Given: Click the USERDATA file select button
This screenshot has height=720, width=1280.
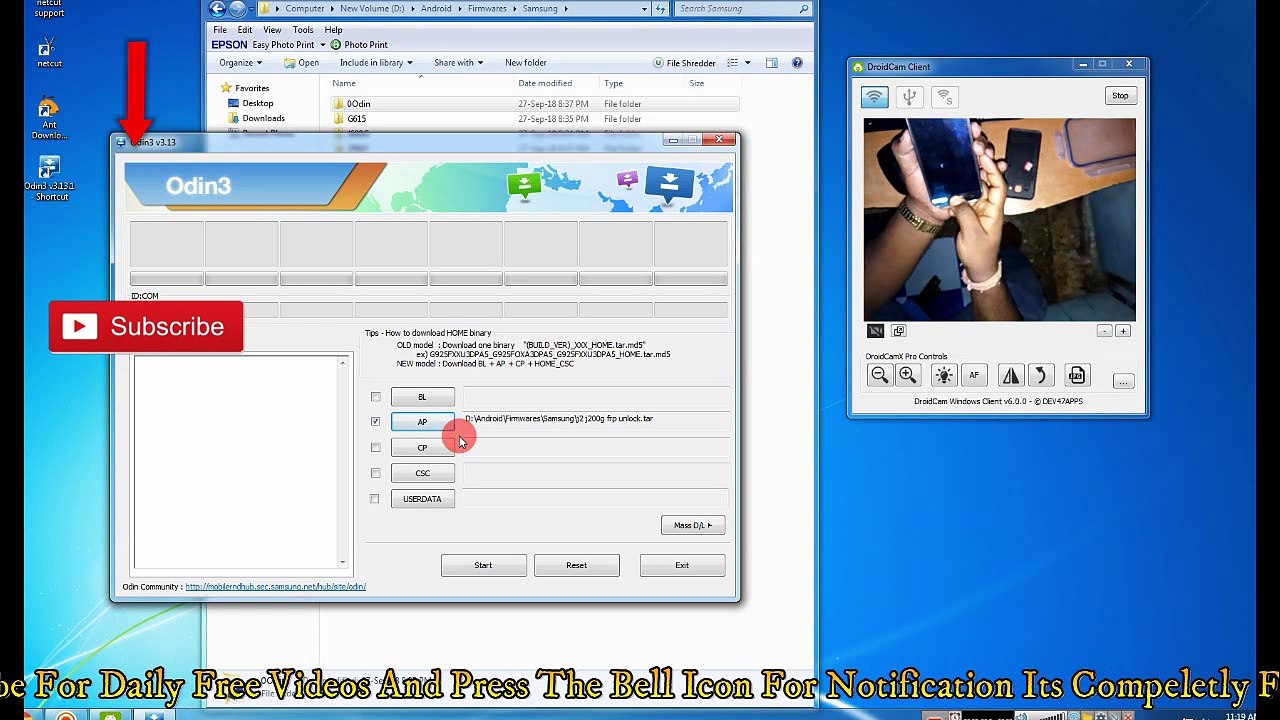Looking at the screenshot, I should (x=422, y=499).
